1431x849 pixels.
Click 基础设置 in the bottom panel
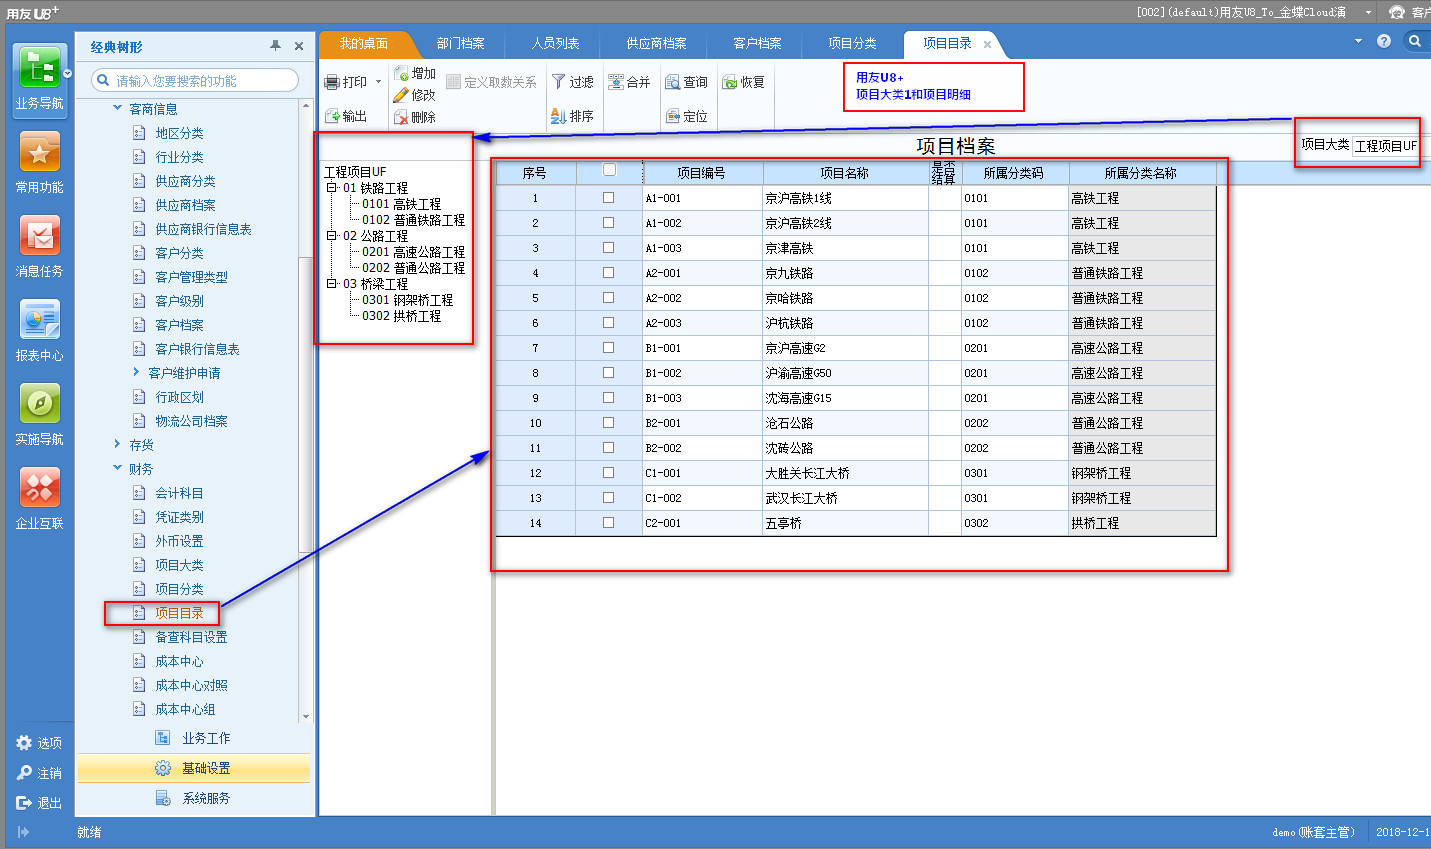[206, 768]
